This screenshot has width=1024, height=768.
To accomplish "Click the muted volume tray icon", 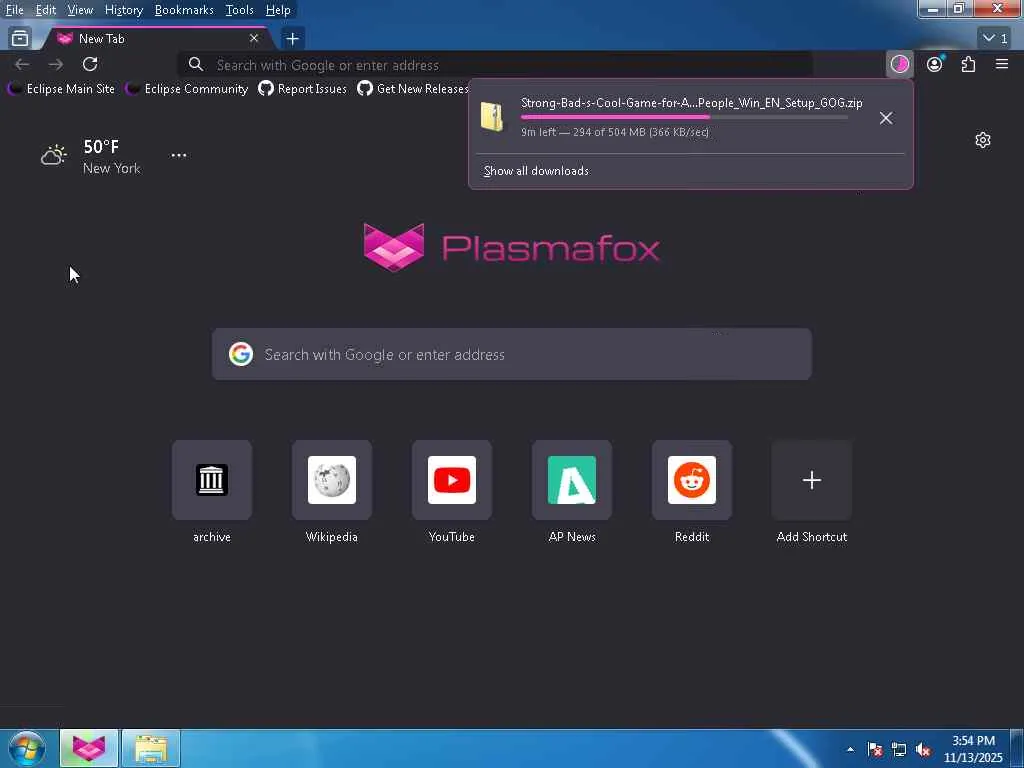I will tap(923, 749).
